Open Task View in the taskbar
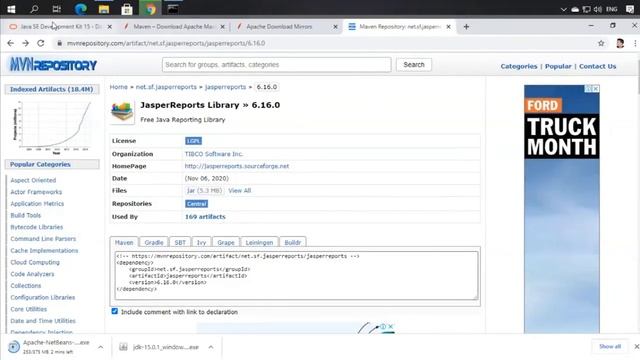640x360 pixels. coord(57,9)
